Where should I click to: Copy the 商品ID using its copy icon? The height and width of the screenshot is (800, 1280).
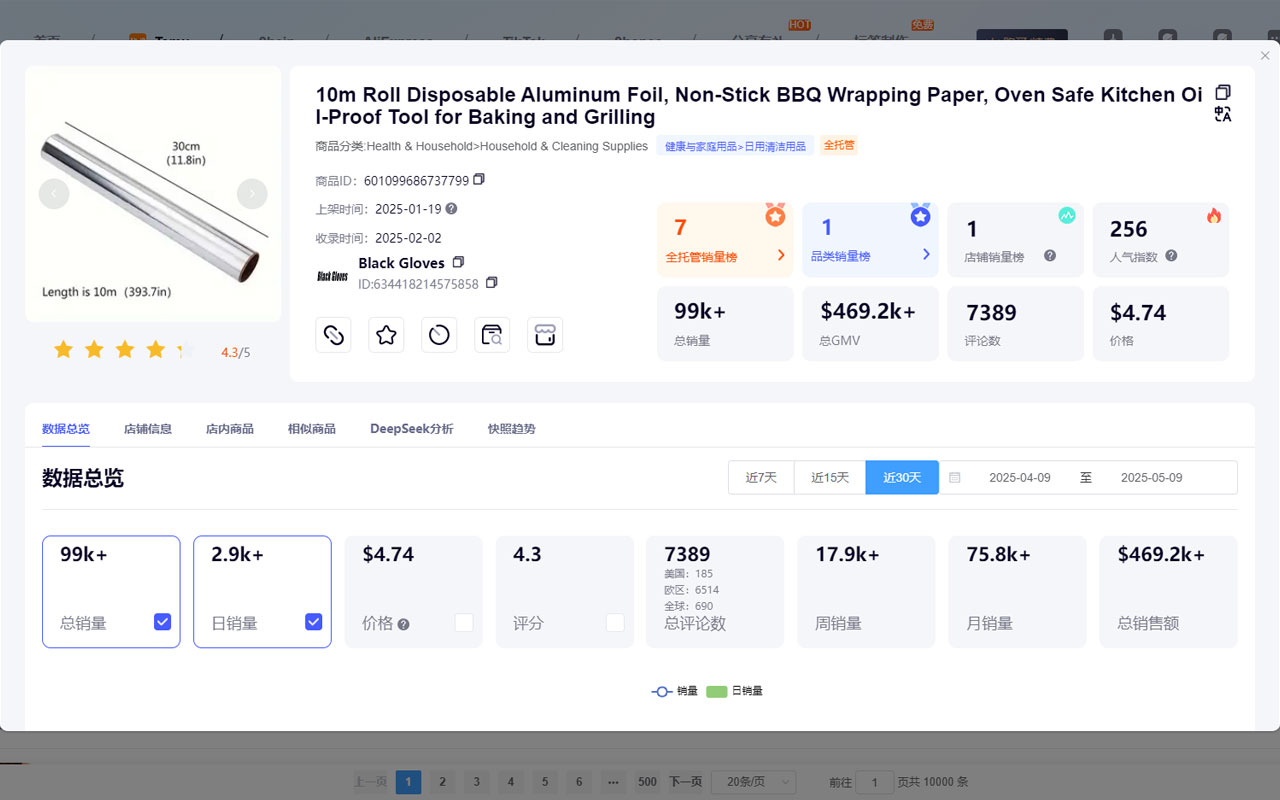(x=477, y=180)
